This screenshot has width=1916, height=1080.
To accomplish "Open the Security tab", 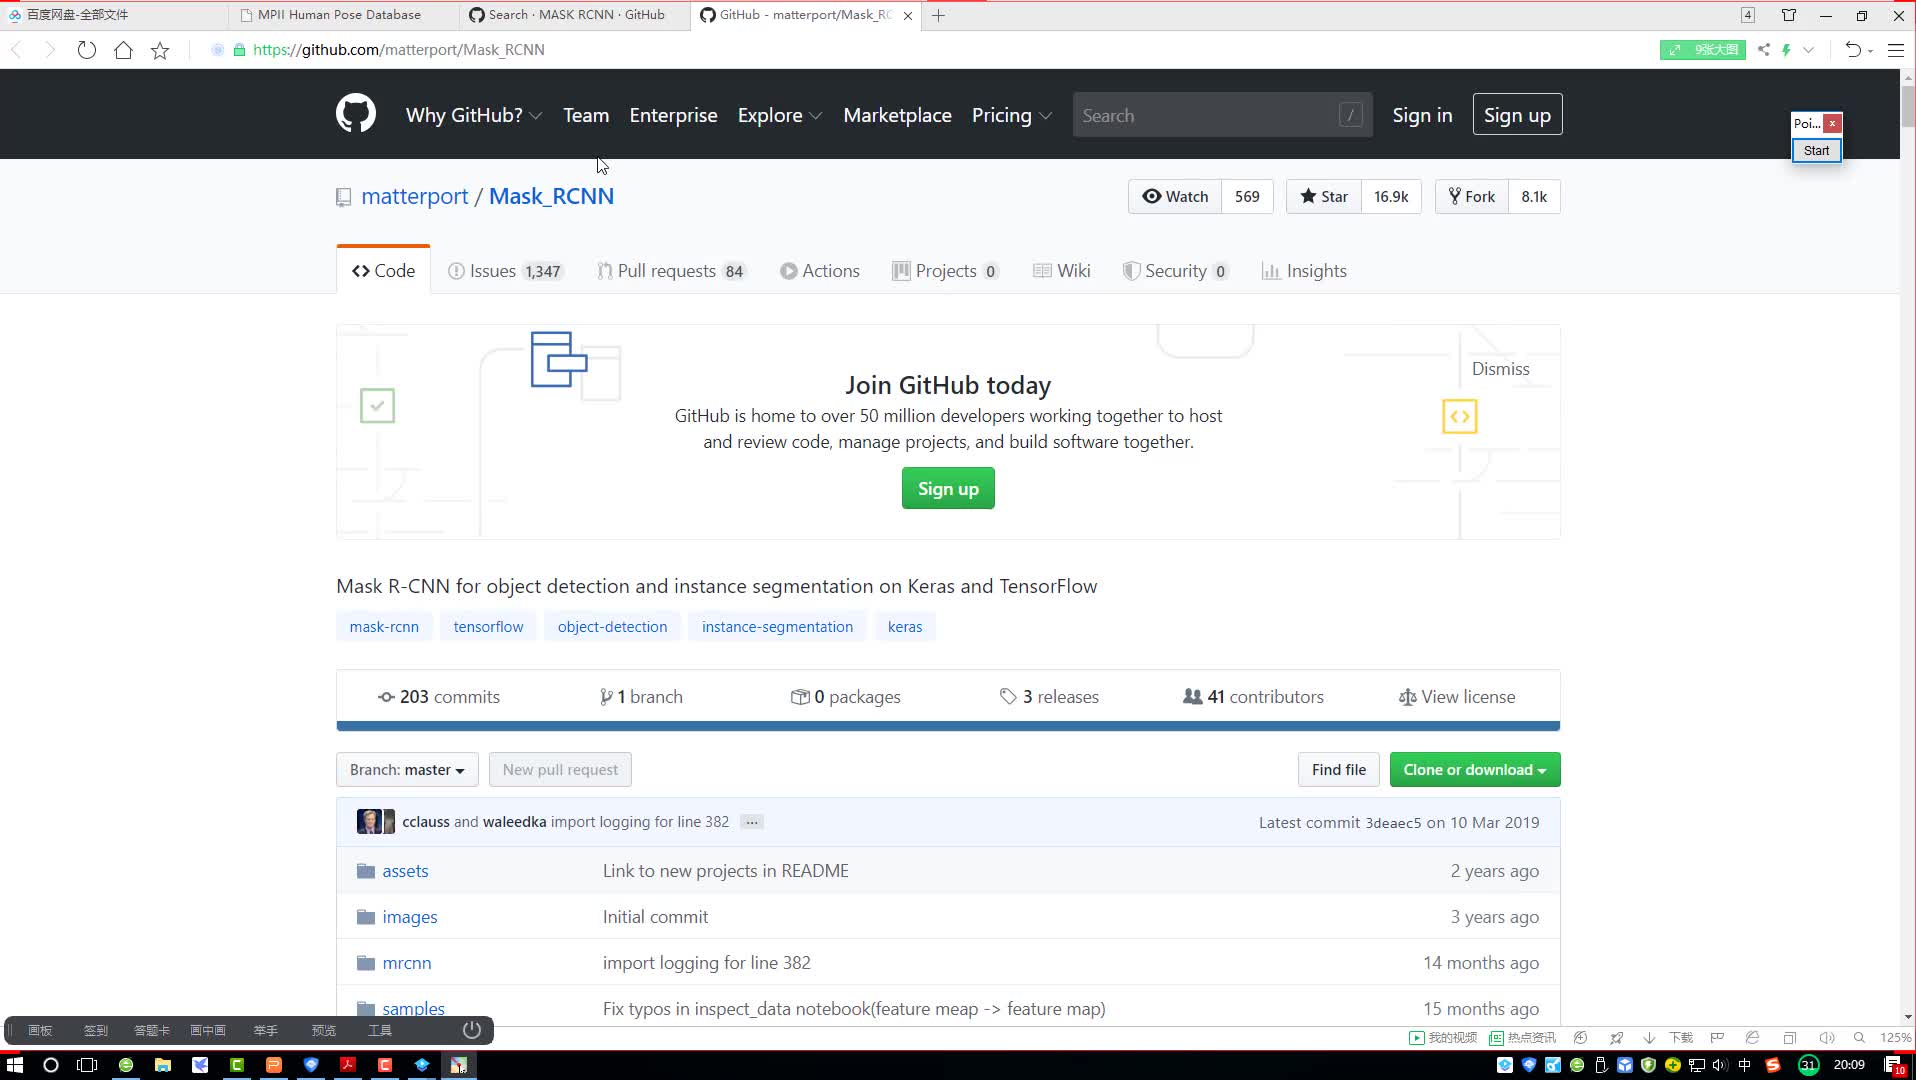I will [1175, 271].
